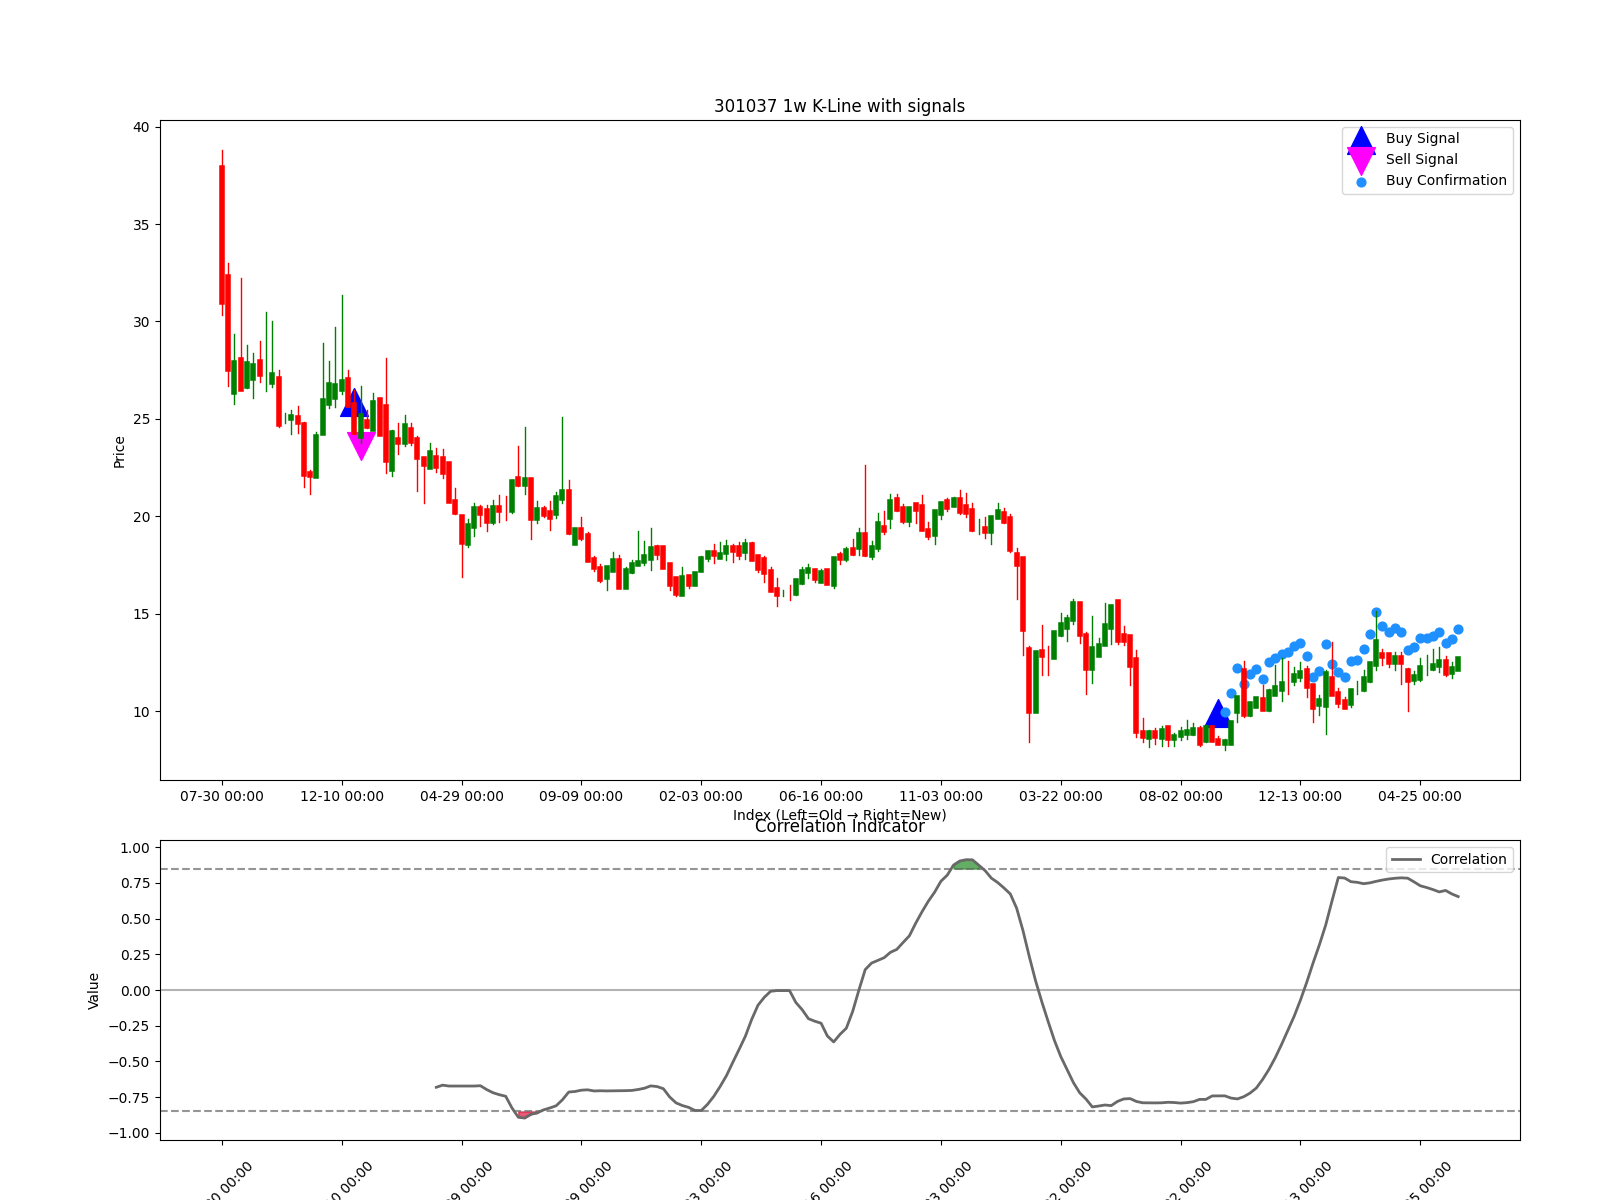Click the 'Buy Signal' legend label

coord(1422,139)
